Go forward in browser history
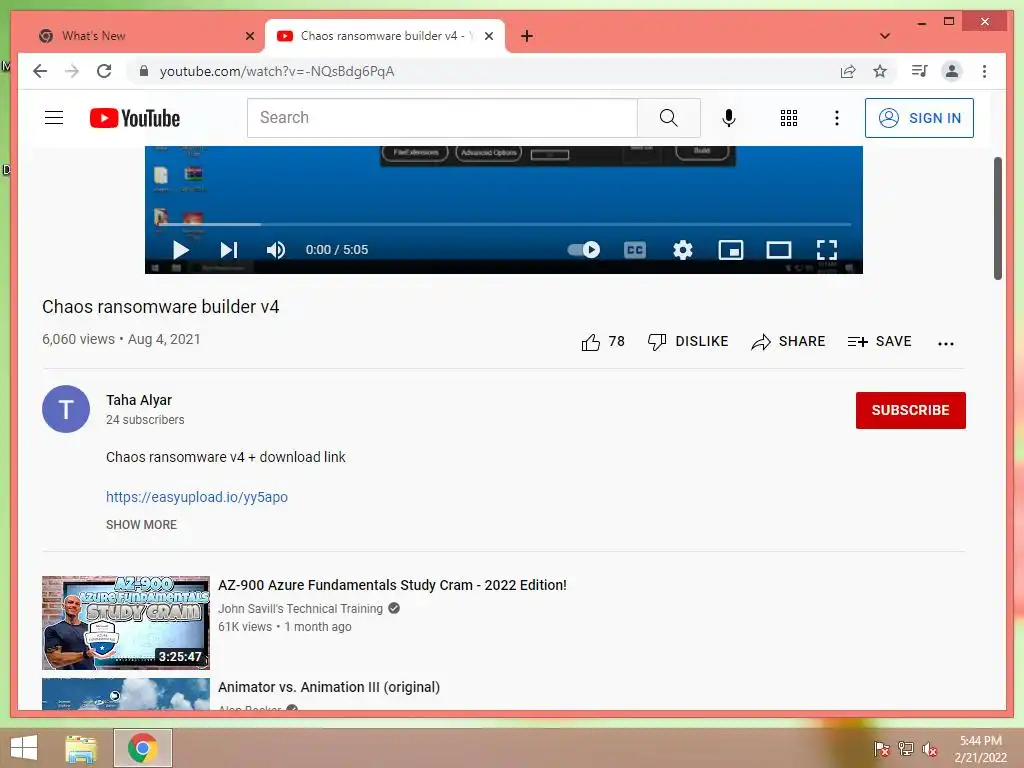Image resolution: width=1024 pixels, height=768 pixels. point(72,71)
